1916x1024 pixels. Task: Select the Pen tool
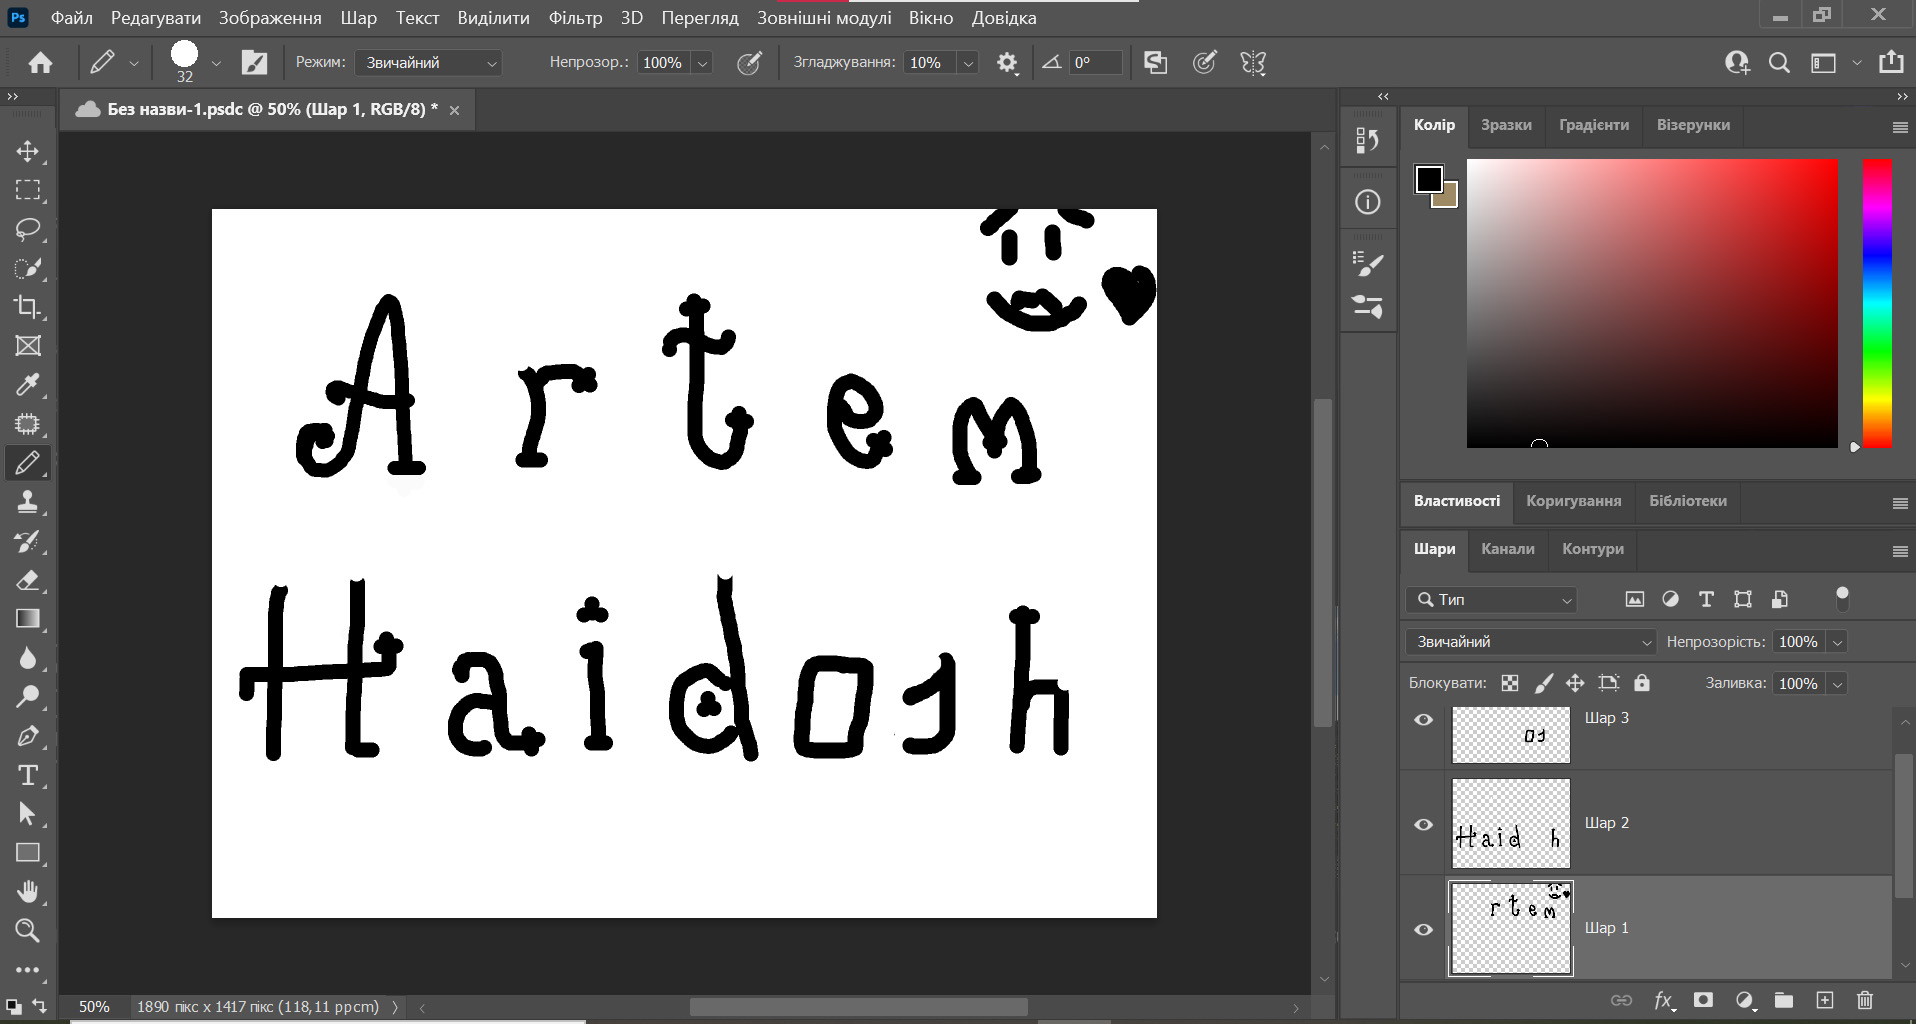[x=27, y=736]
